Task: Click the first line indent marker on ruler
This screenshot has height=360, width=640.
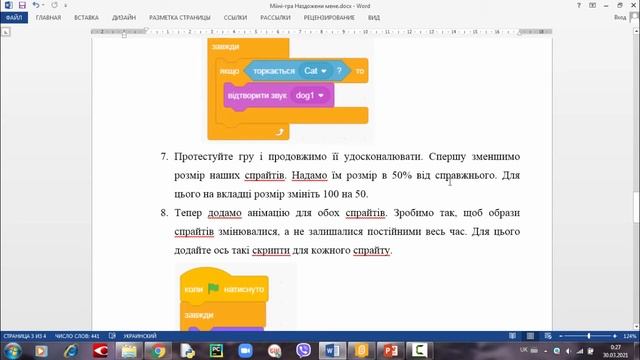Action: tap(146, 29)
